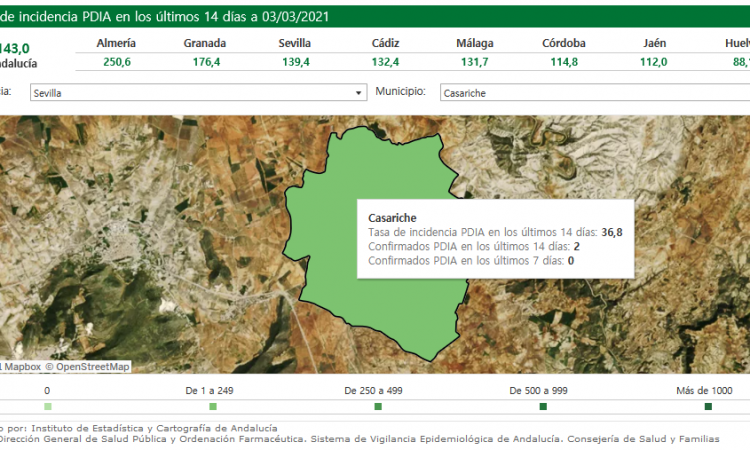The image size is (750, 450).
Task: Click the legend swatch for 0 cases
Action: pos(47,407)
